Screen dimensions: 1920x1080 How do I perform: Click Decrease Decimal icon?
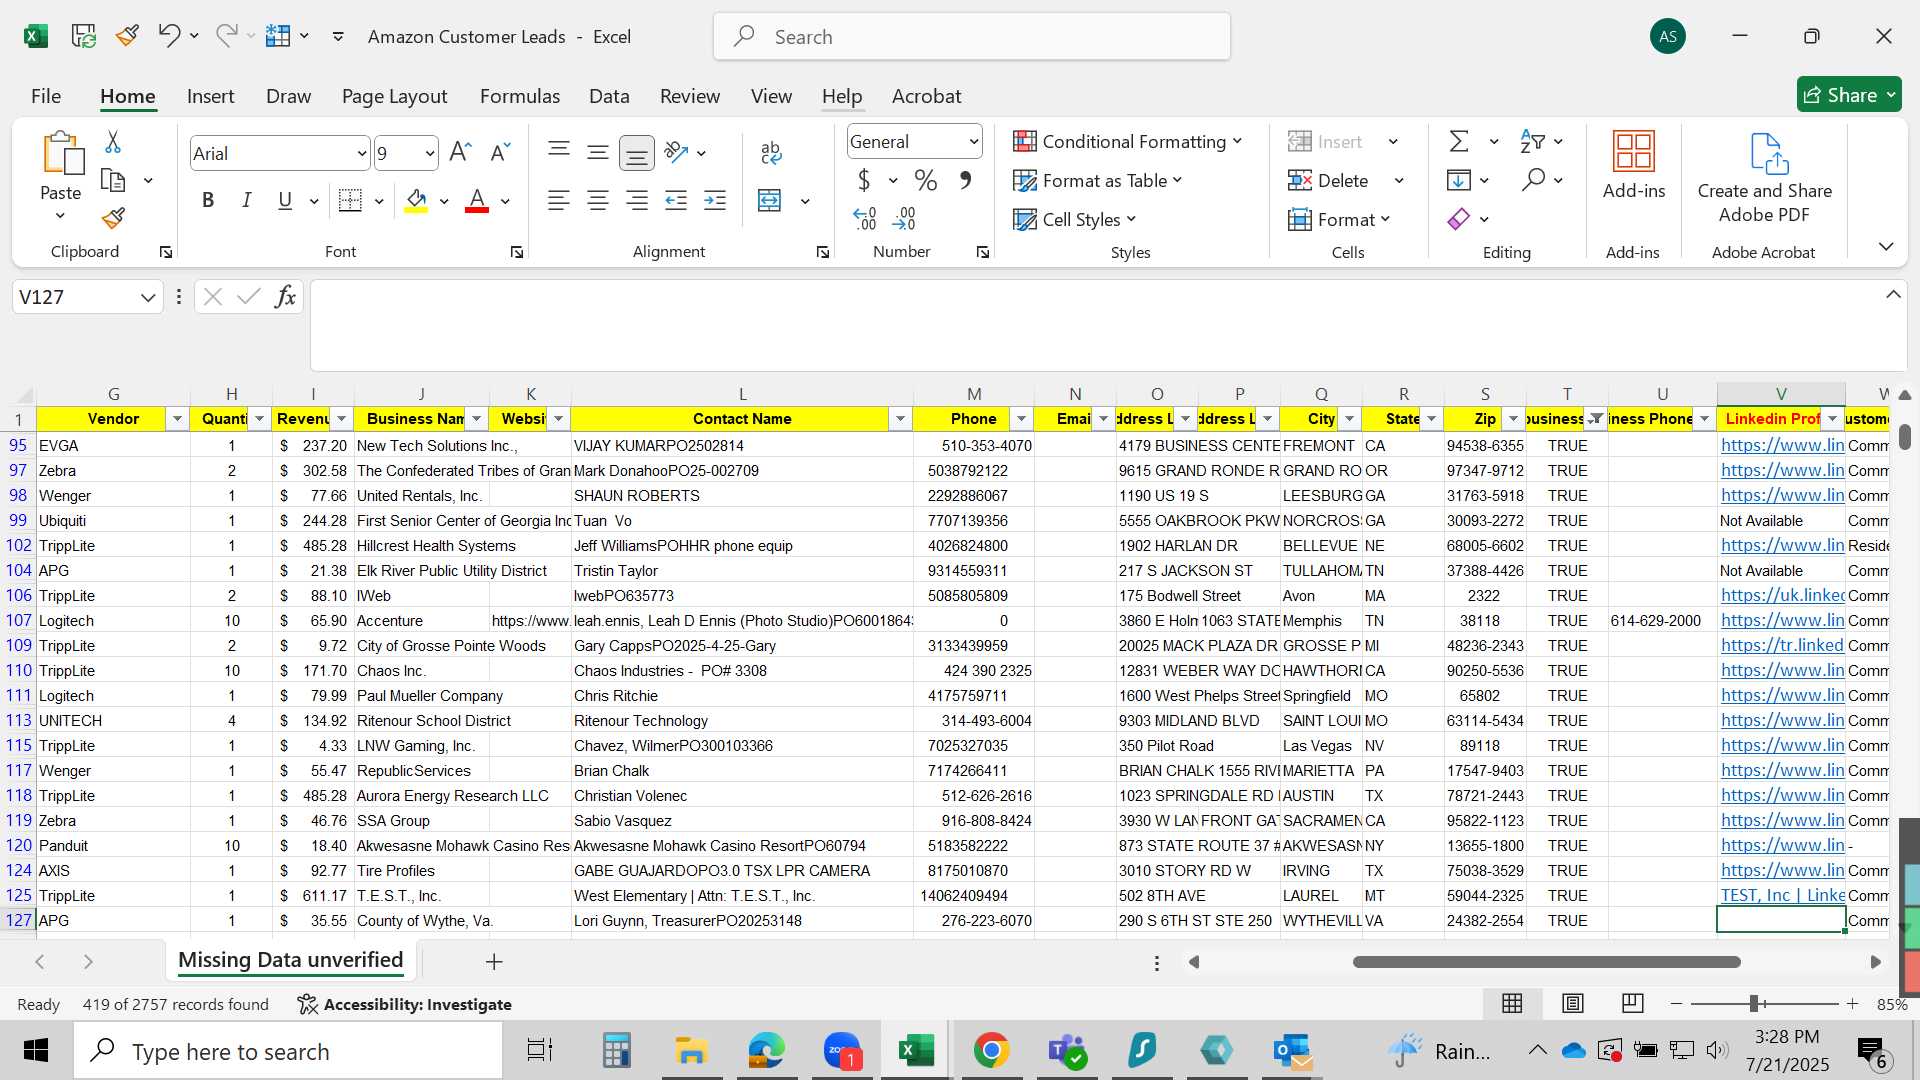[904, 218]
